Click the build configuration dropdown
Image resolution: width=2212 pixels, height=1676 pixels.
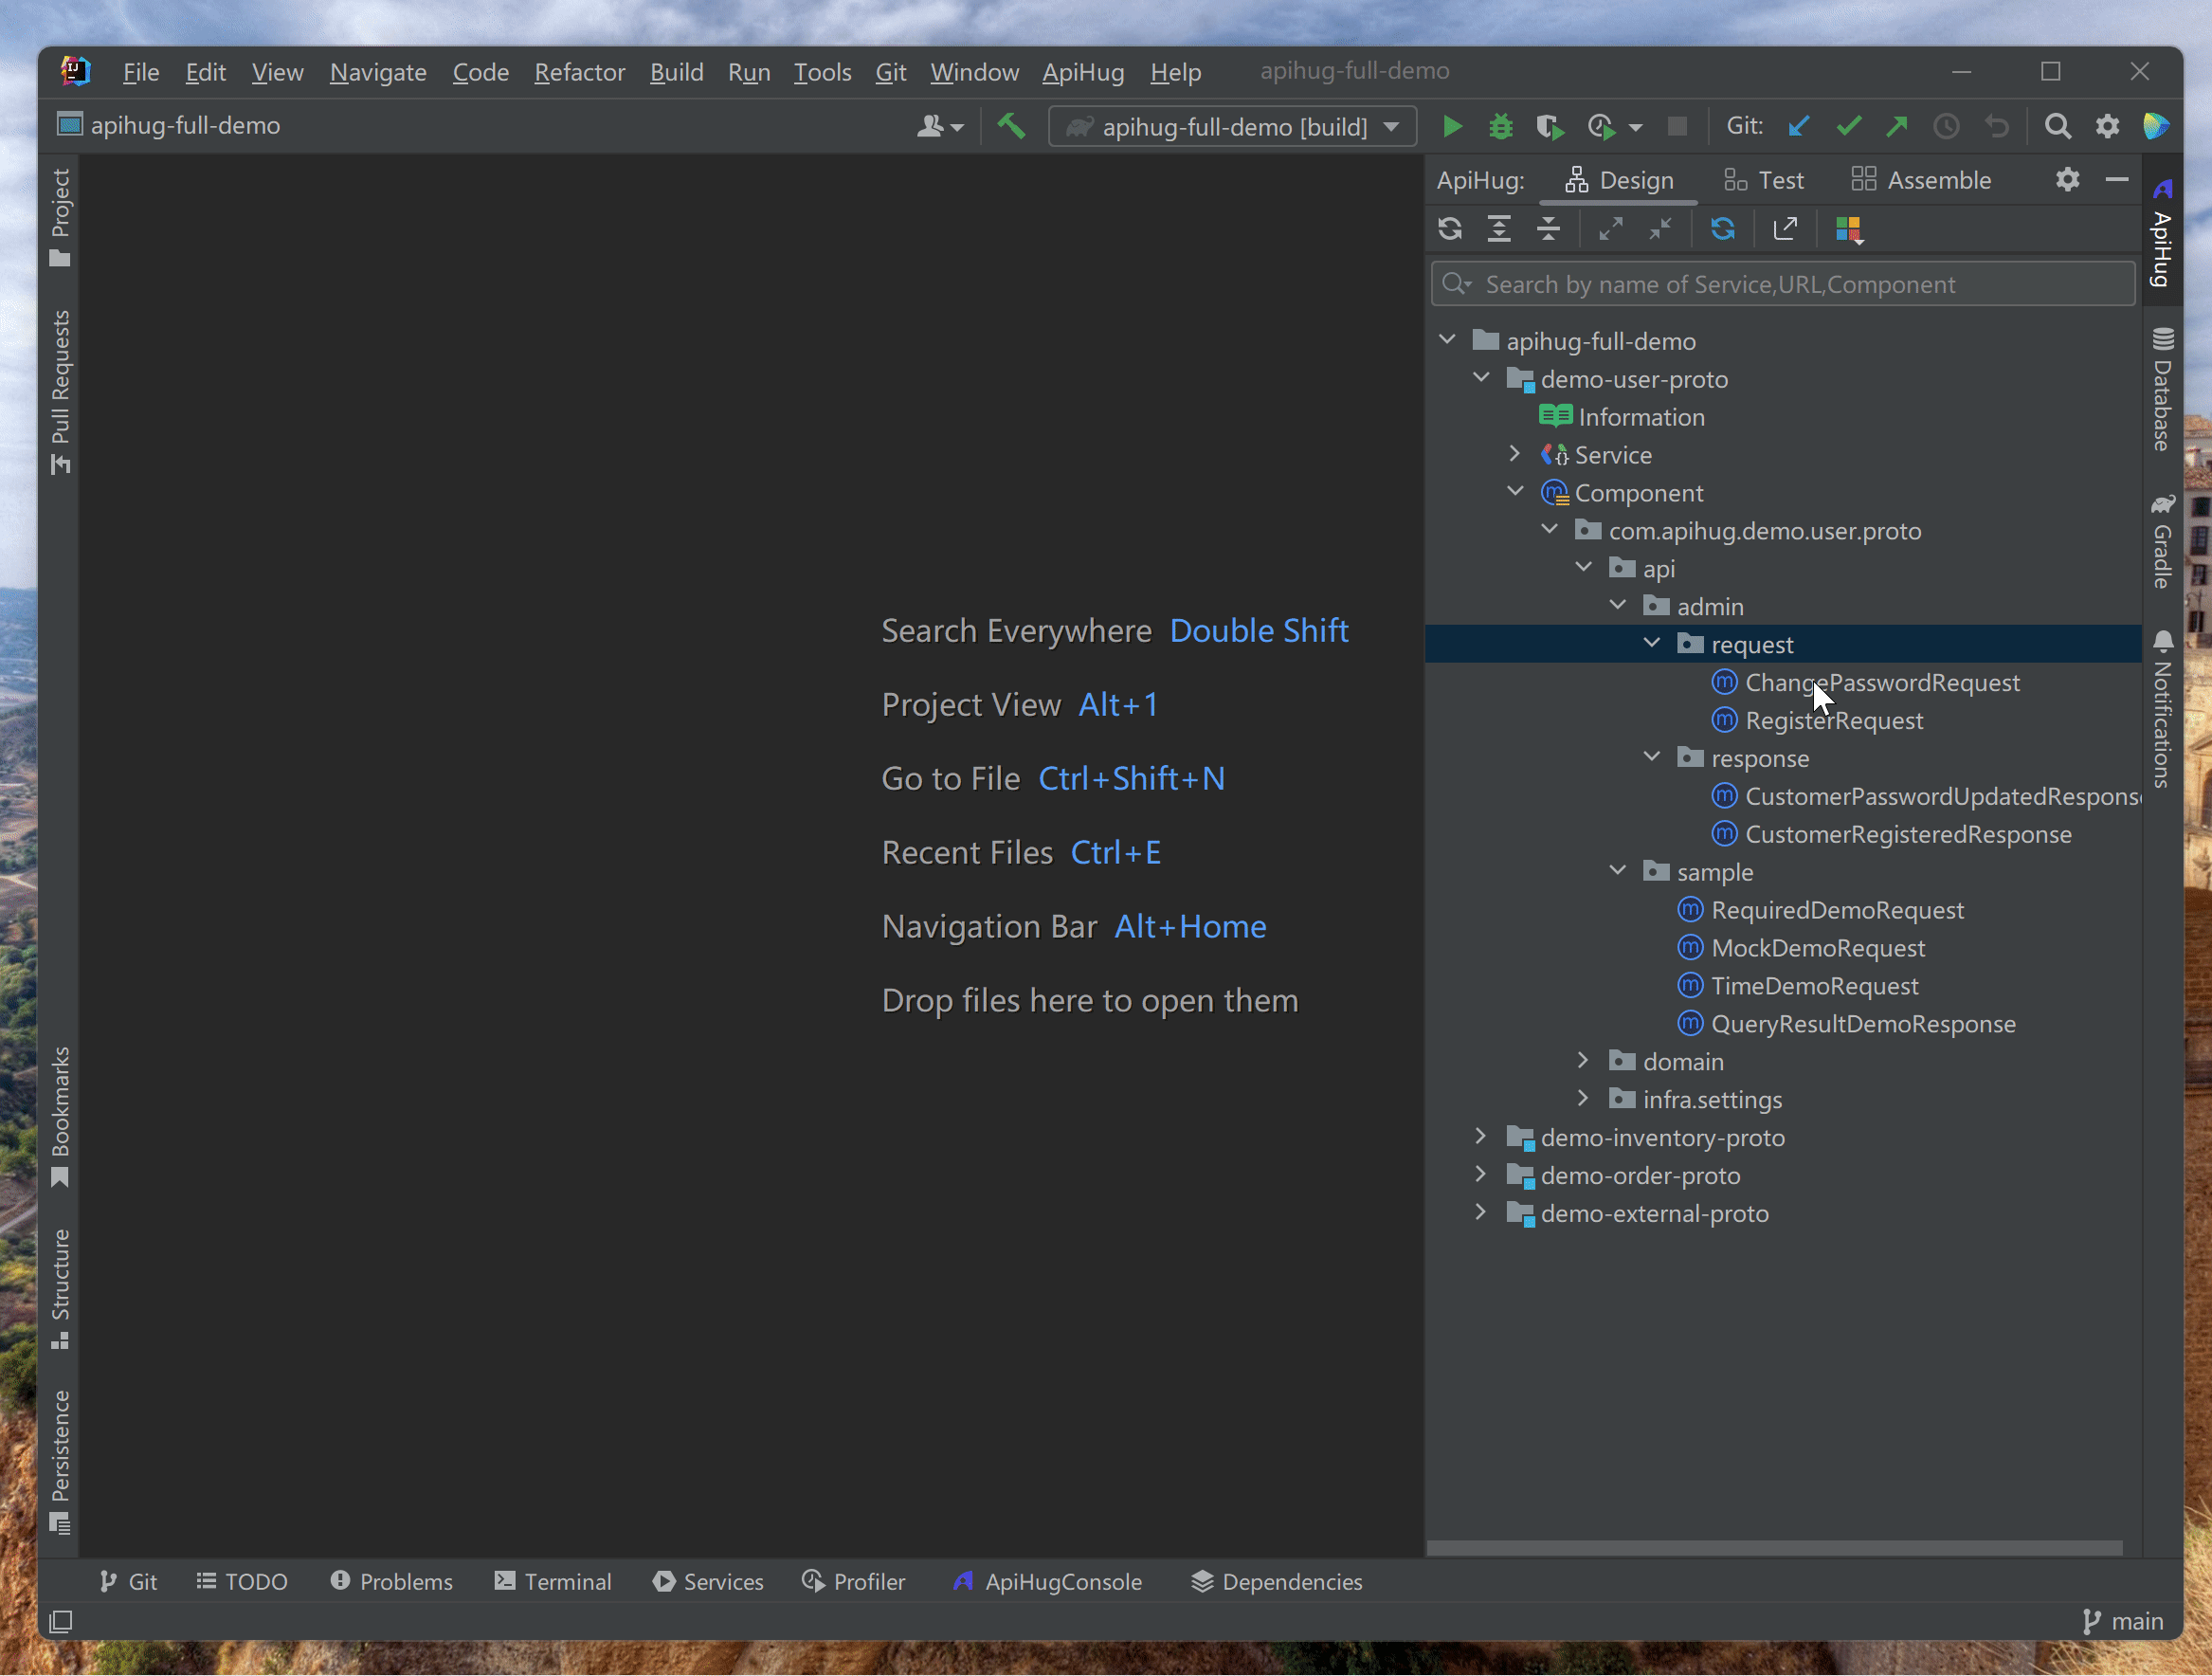tap(1232, 125)
